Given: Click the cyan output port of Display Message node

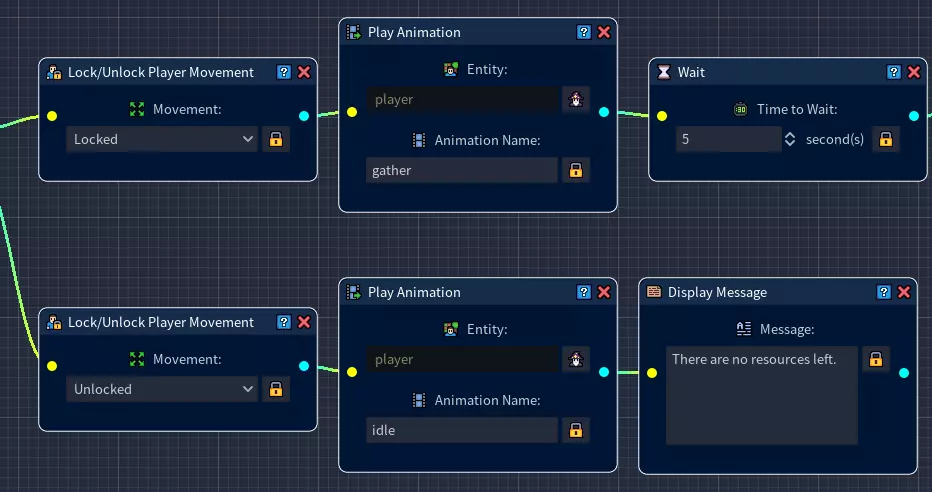Looking at the screenshot, I should (x=904, y=373).
